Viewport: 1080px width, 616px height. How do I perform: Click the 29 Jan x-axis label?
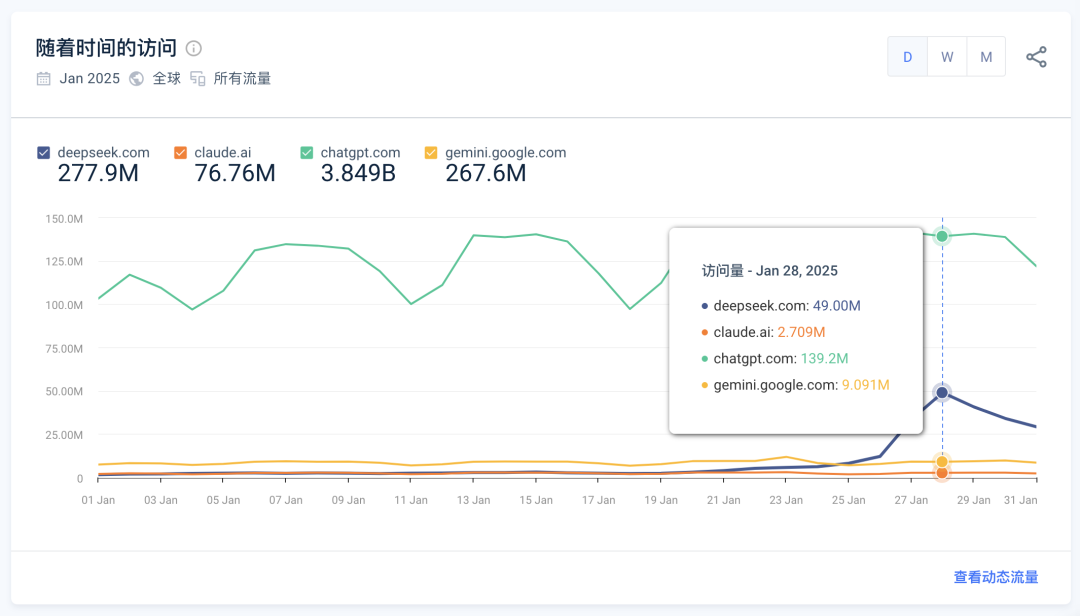click(973, 500)
